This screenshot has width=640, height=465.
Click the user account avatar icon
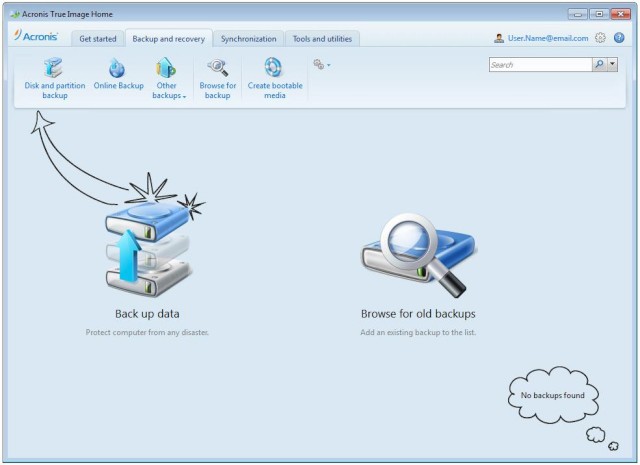click(x=499, y=38)
